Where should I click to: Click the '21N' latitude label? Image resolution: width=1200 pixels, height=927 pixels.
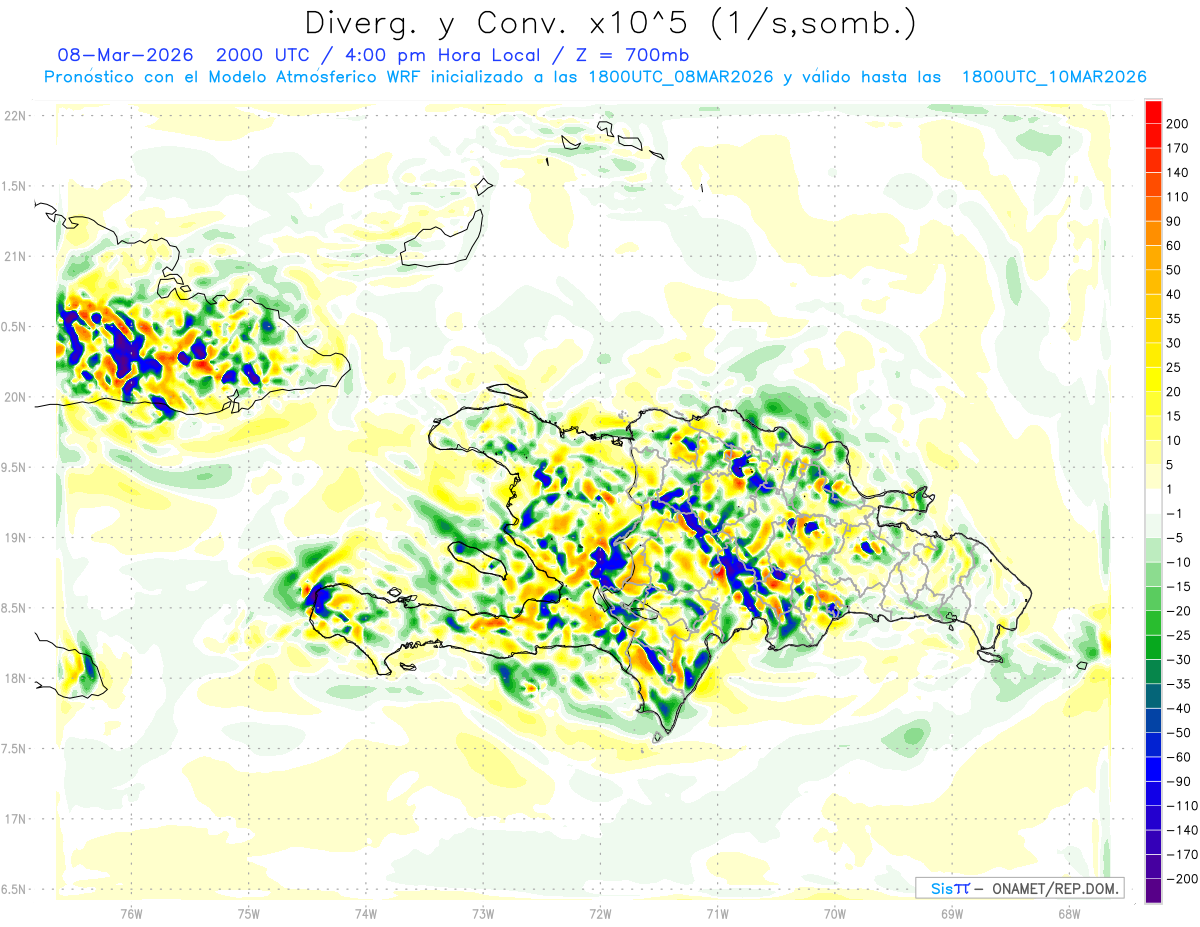pyautogui.click(x=15, y=256)
